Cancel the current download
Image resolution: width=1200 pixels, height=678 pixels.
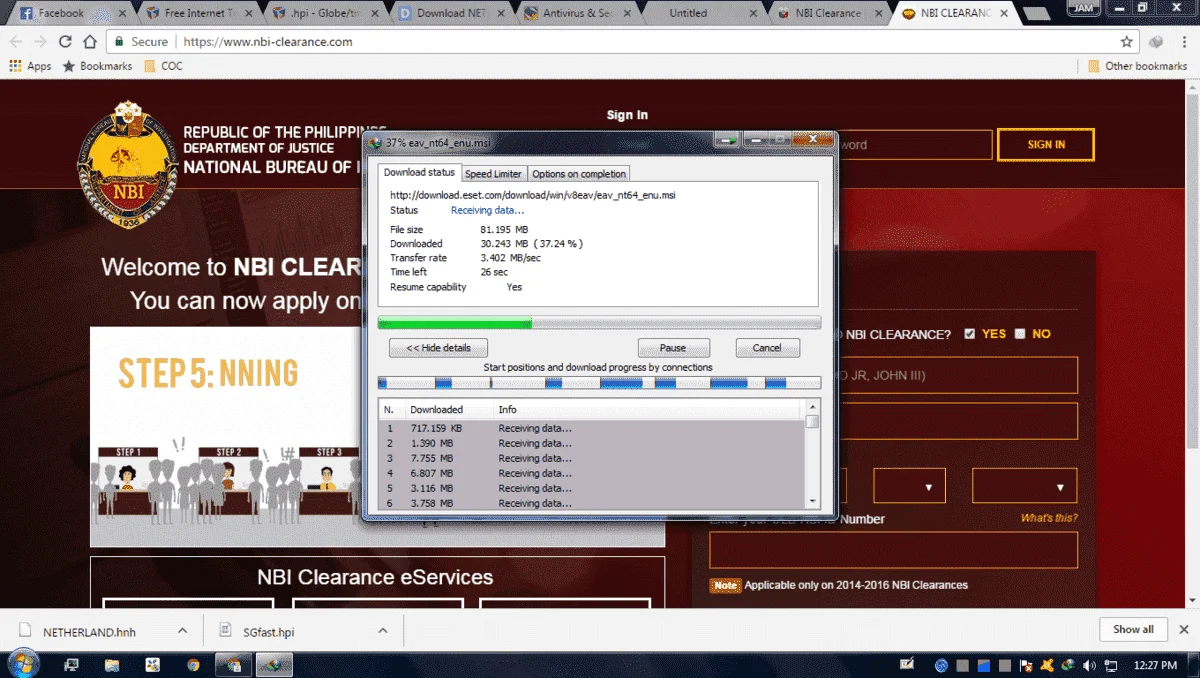[x=767, y=348]
